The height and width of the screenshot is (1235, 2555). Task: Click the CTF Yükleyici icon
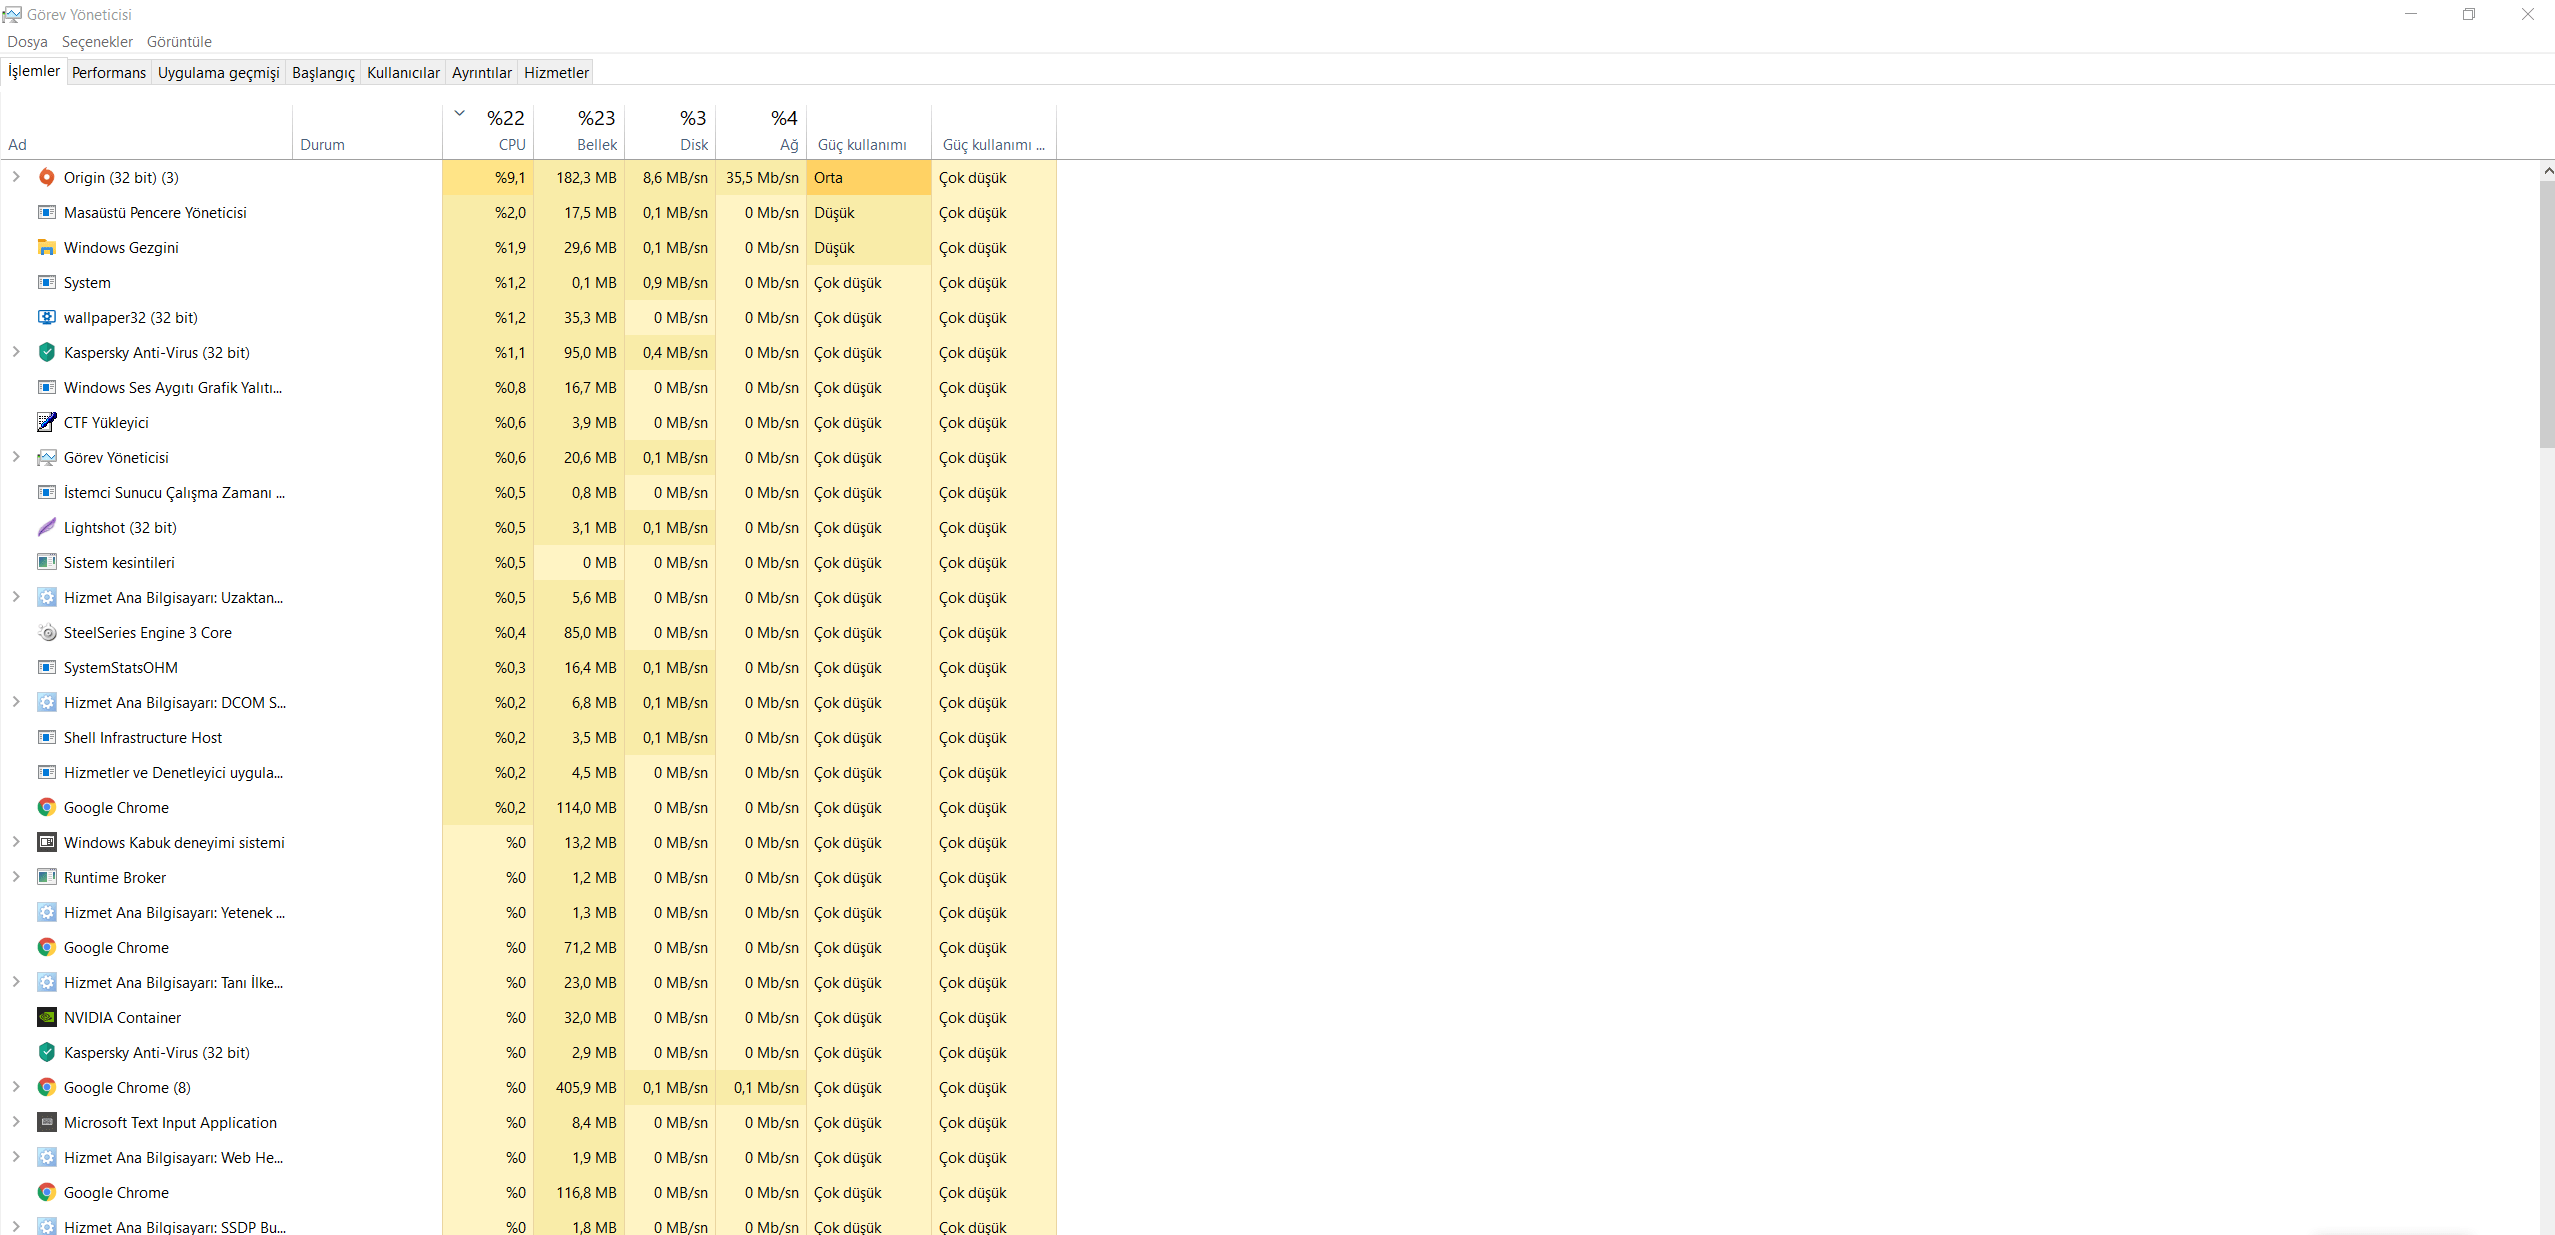[46, 422]
